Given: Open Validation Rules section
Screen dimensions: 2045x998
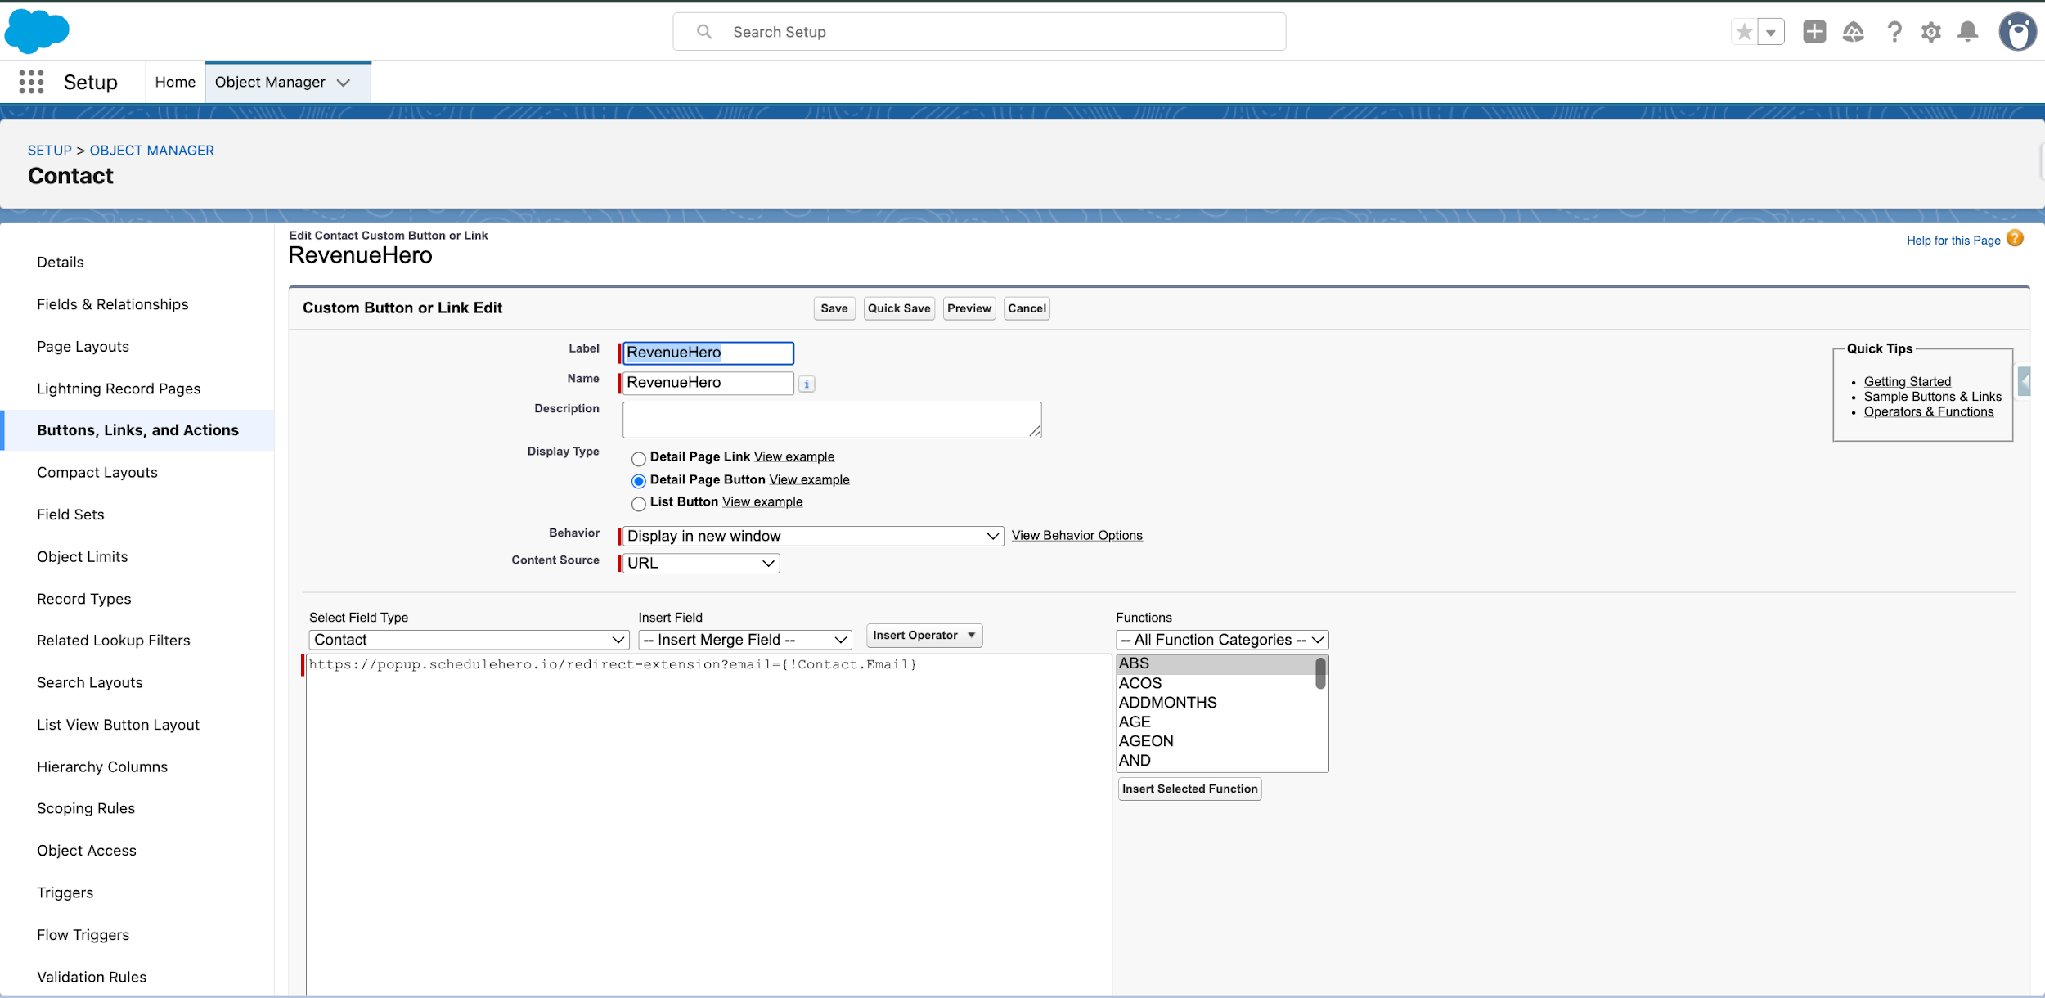Looking at the screenshot, I should (92, 976).
